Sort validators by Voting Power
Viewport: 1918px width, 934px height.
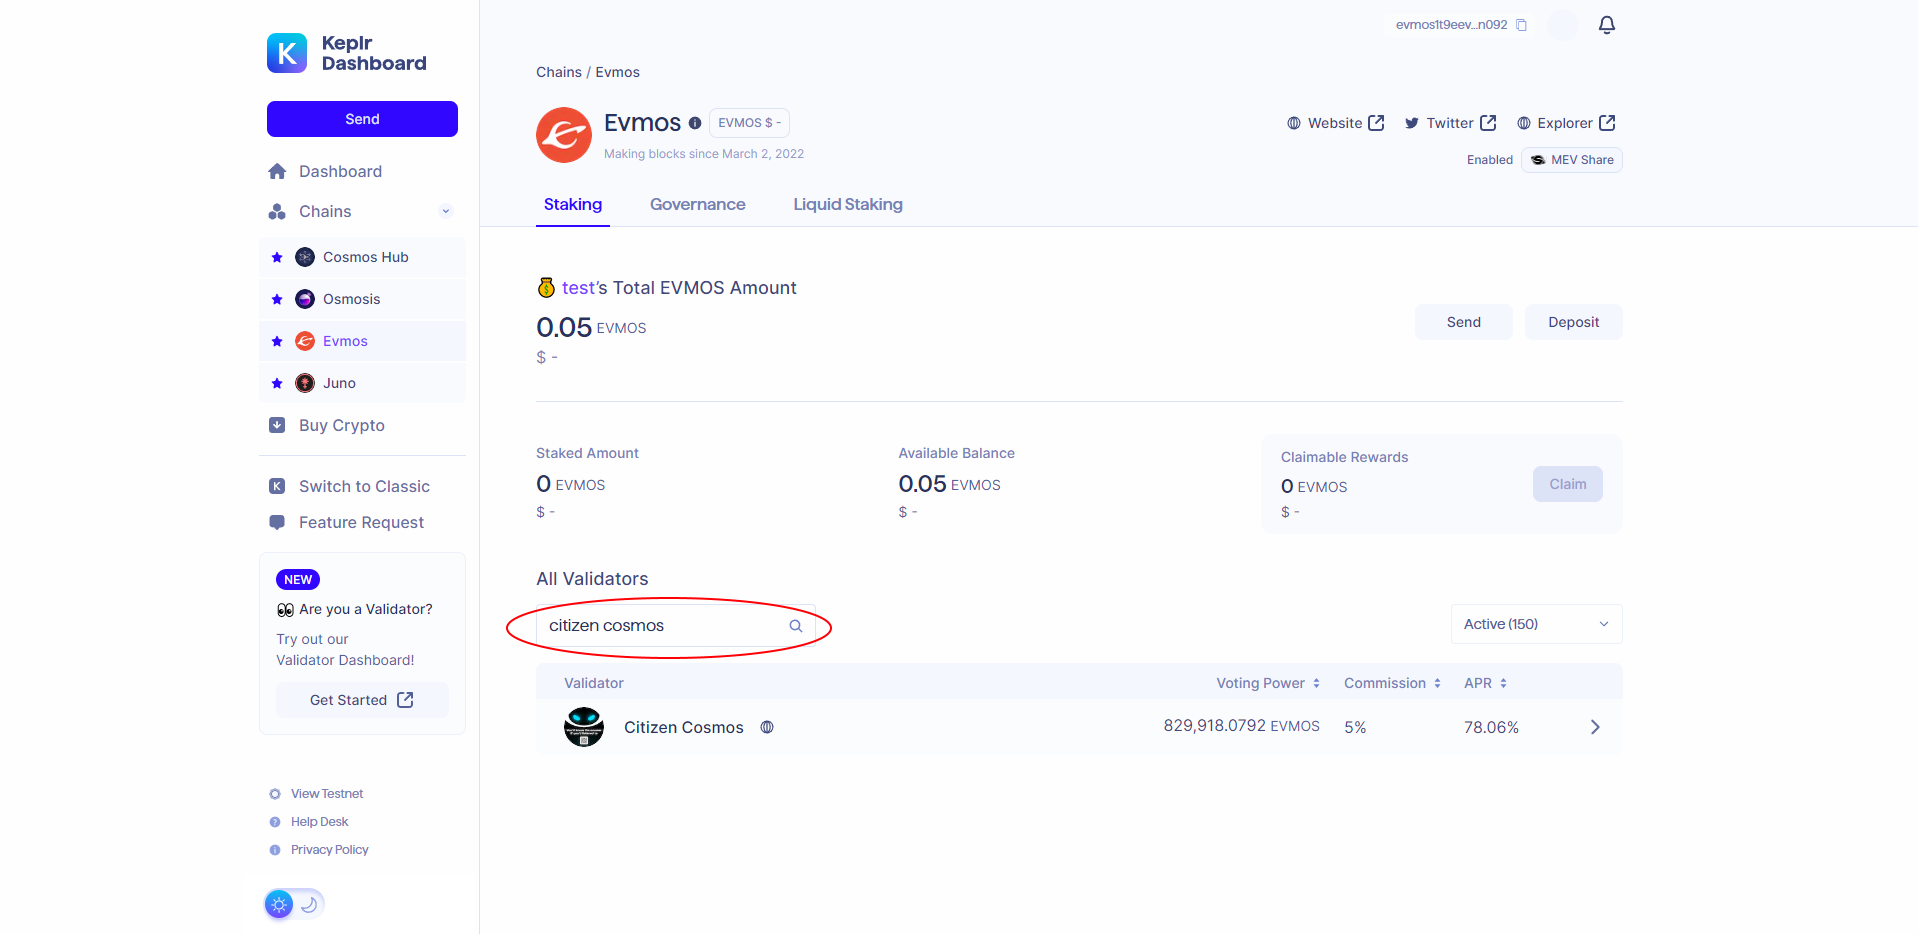[1268, 683]
